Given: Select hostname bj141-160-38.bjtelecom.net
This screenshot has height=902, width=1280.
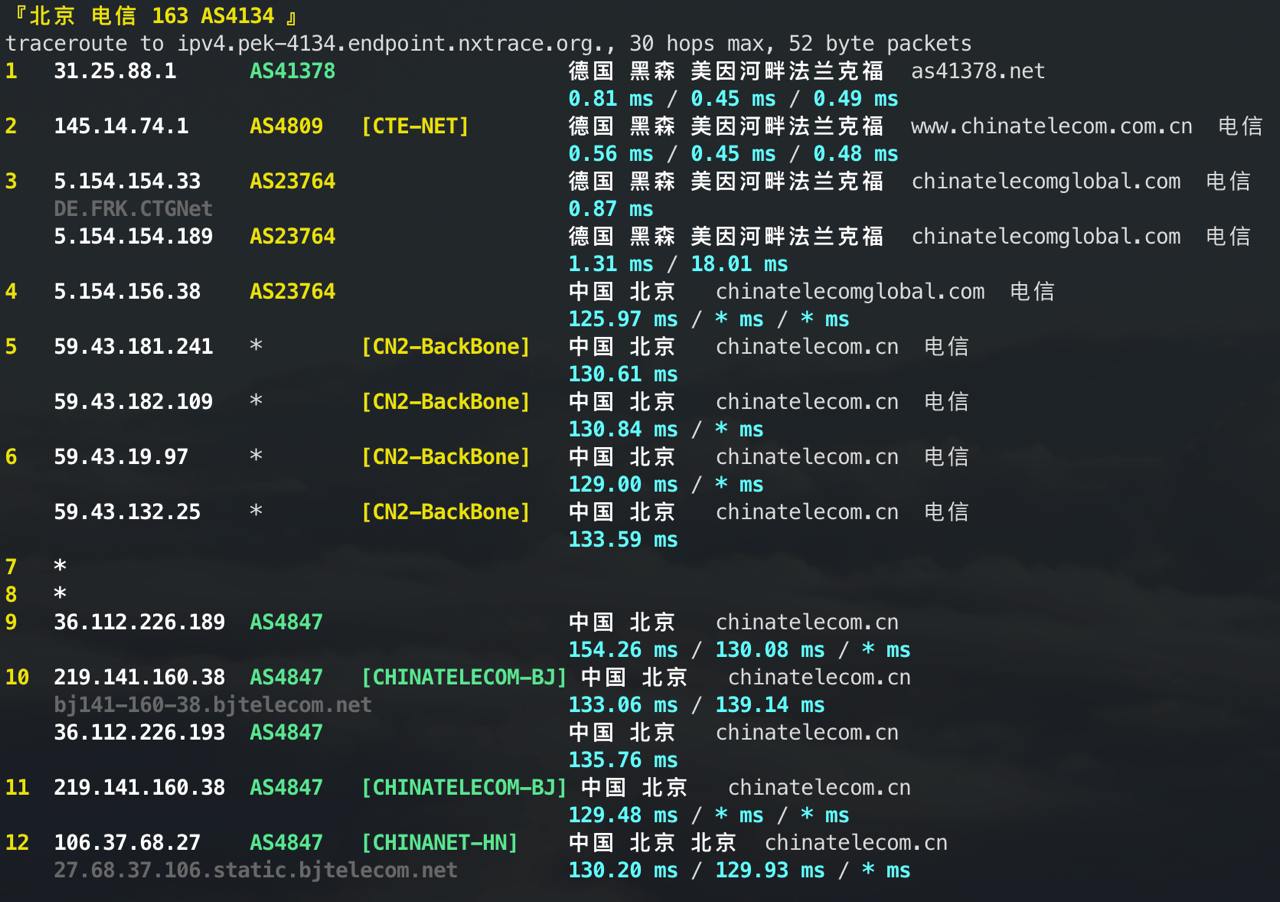Looking at the screenshot, I should (210, 704).
